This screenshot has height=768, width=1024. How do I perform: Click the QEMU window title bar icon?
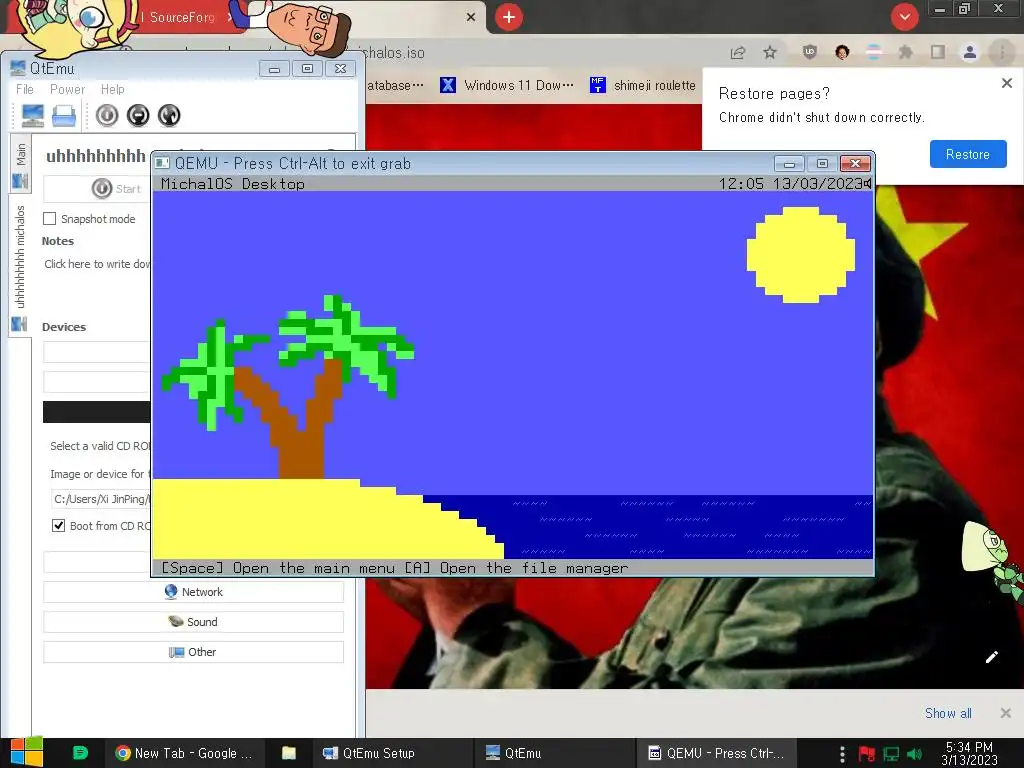(163, 163)
